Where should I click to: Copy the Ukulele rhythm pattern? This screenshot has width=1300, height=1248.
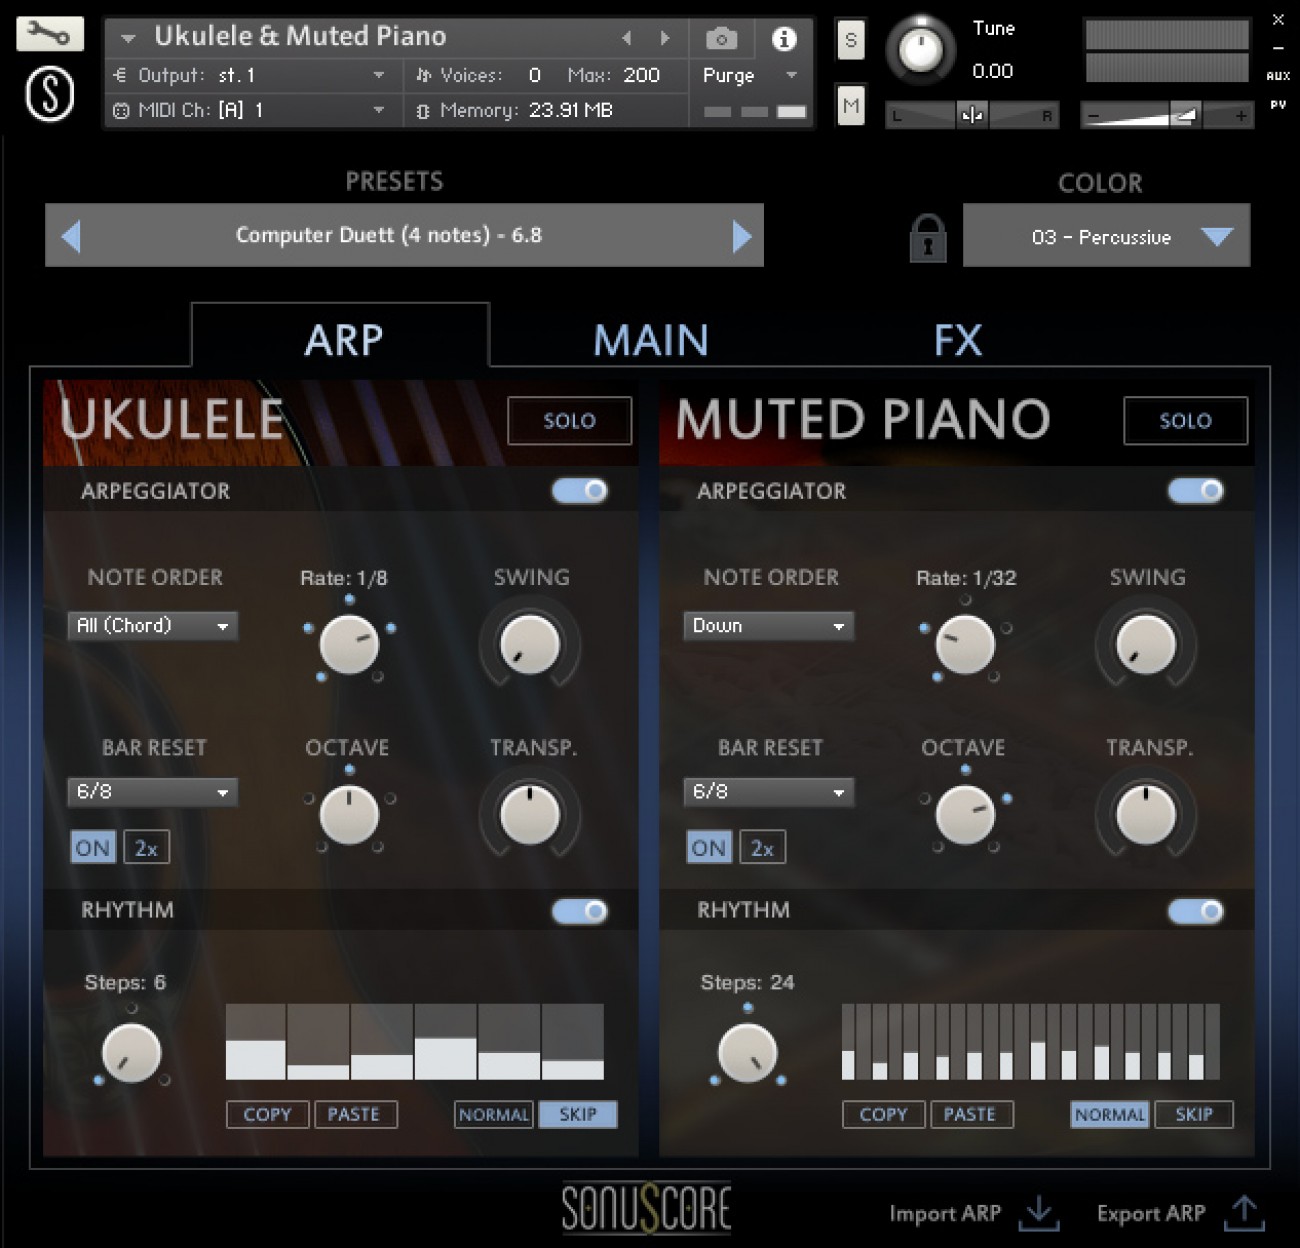coord(266,1114)
